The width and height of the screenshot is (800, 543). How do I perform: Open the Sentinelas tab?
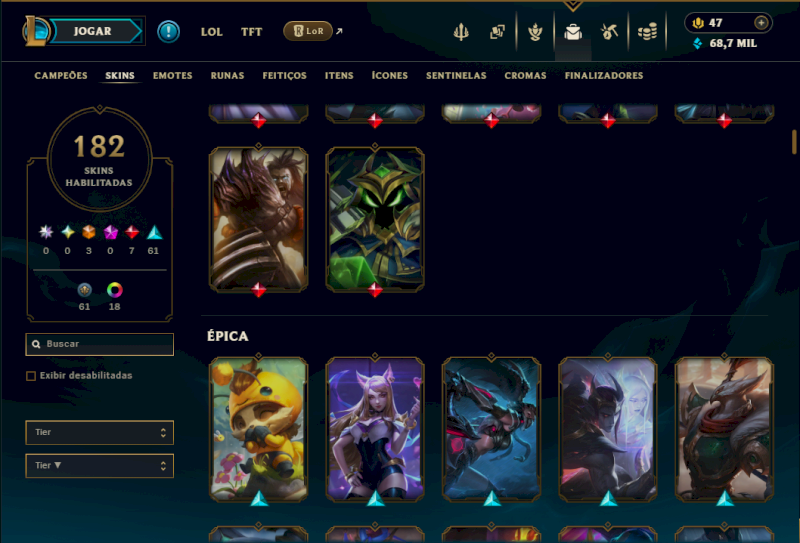[x=456, y=76]
